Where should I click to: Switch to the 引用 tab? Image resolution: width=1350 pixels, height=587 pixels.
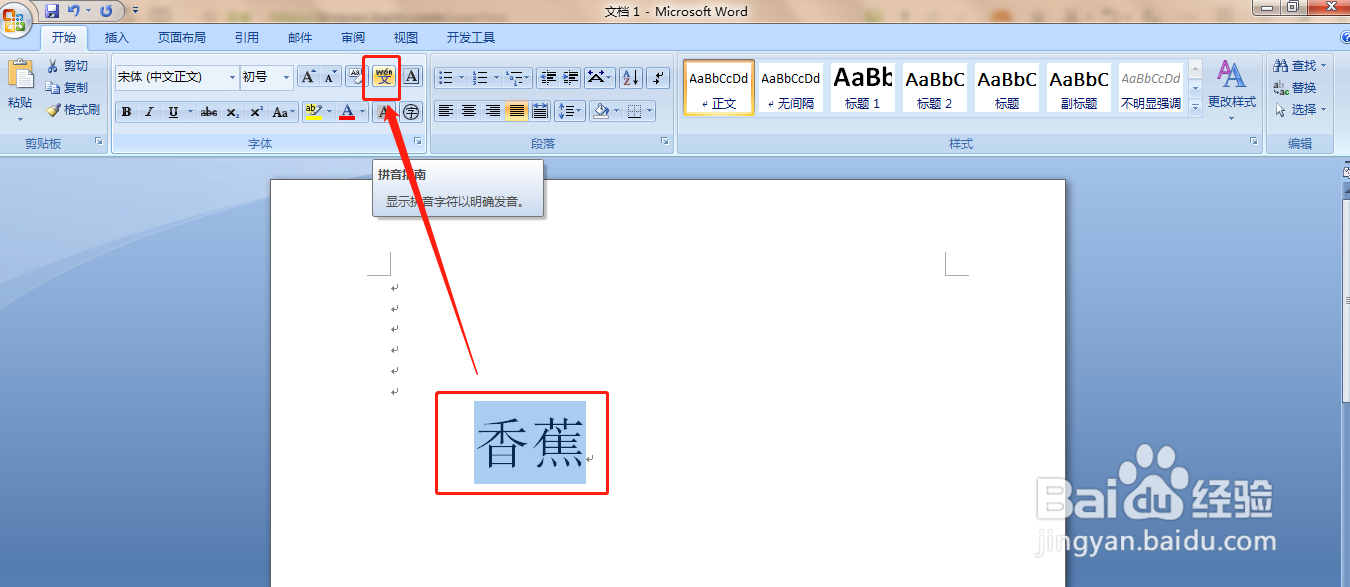(247, 38)
